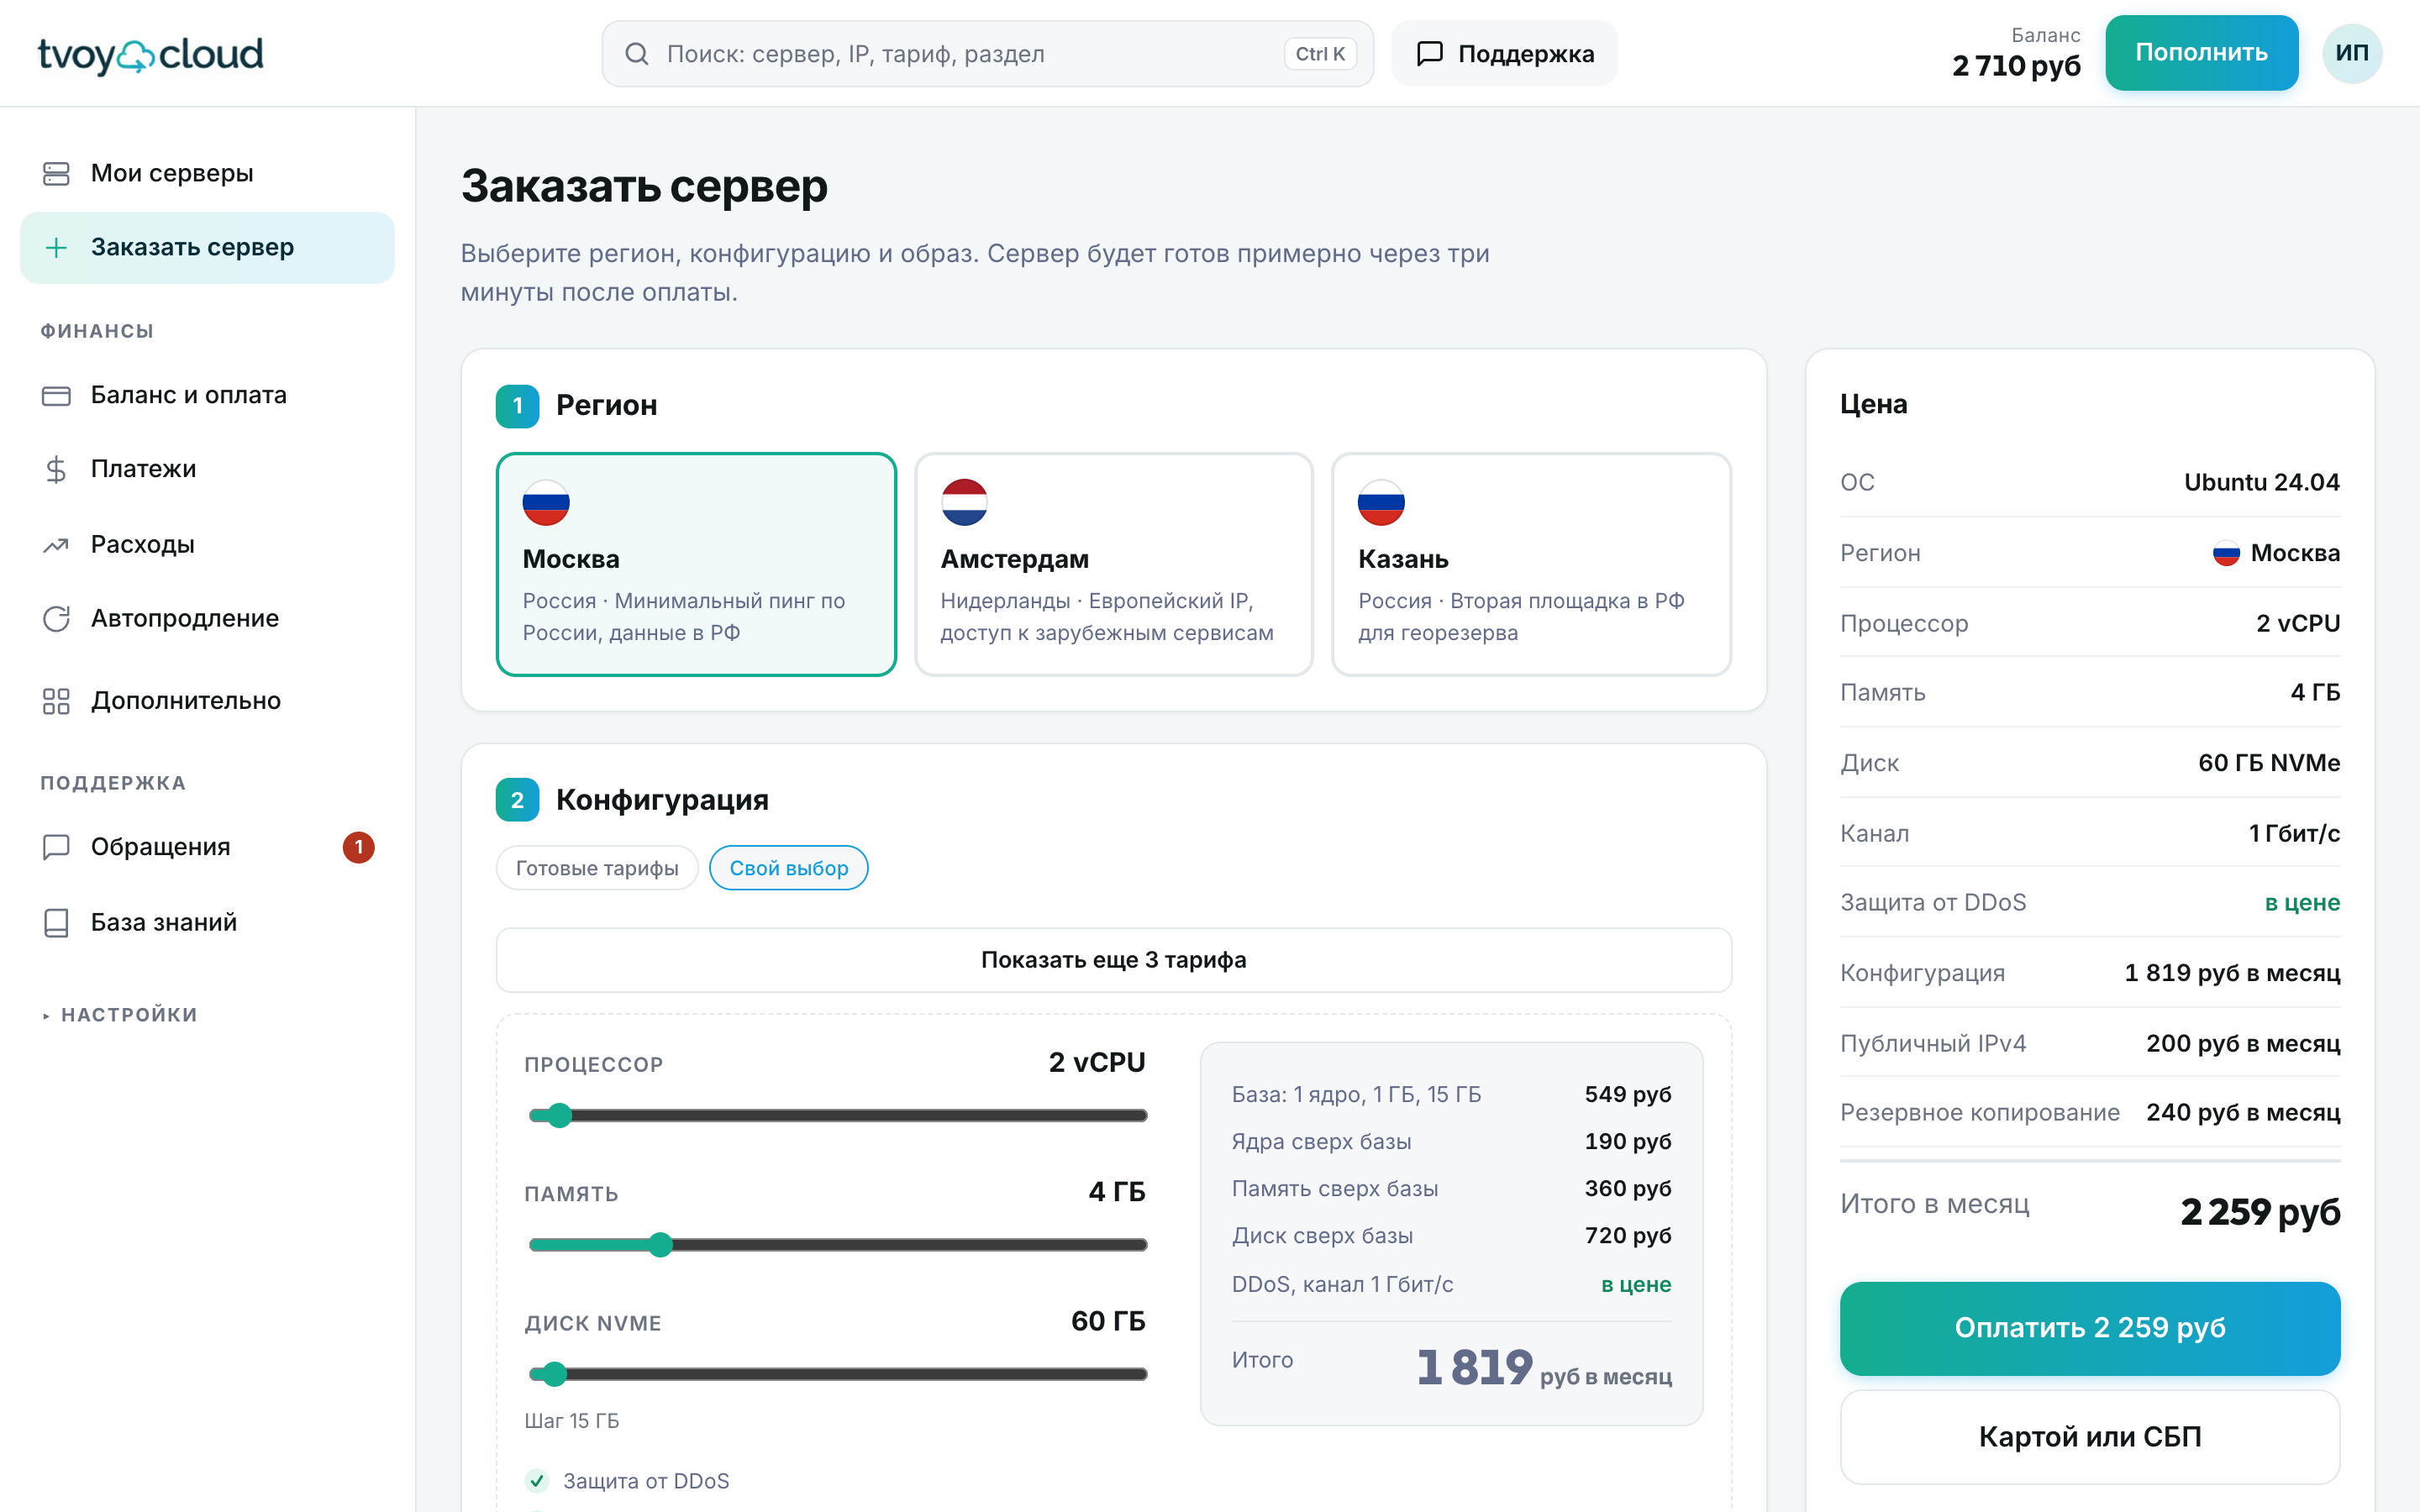2420x1512 pixels.
Task: Click the Резервное копирование price row
Action: (2090, 1113)
